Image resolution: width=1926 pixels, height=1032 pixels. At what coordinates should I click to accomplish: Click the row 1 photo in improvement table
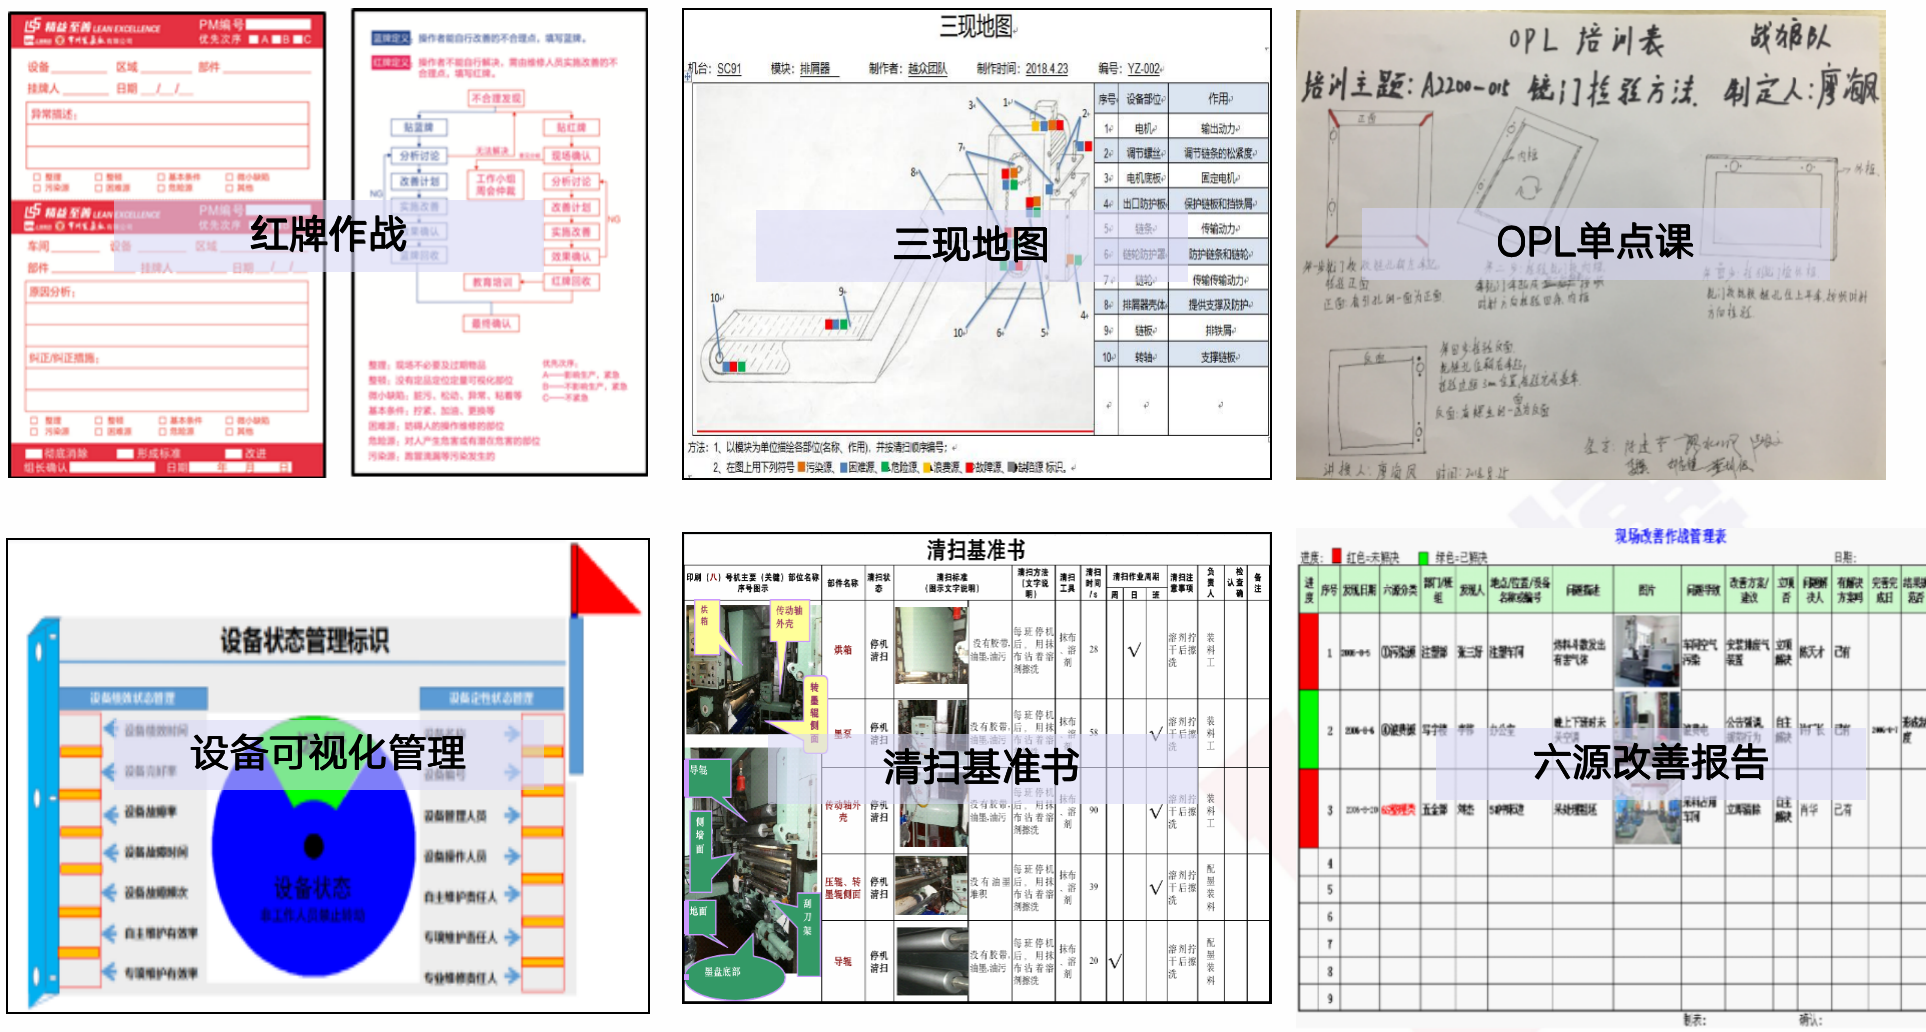(x=1646, y=651)
